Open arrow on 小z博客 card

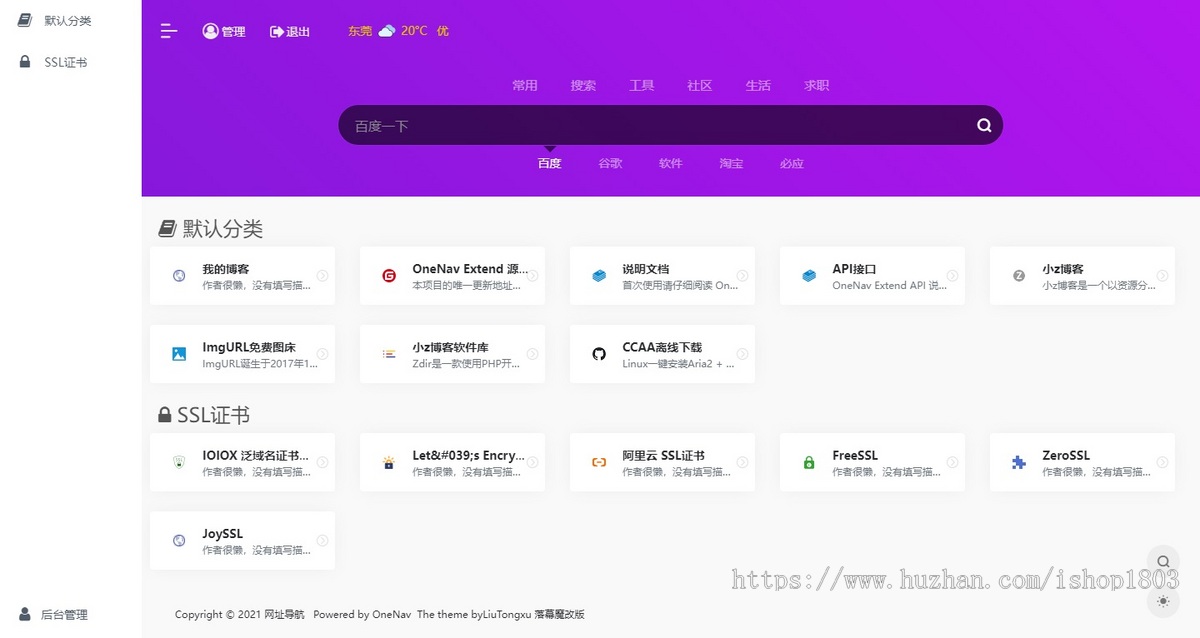point(1162,276)
